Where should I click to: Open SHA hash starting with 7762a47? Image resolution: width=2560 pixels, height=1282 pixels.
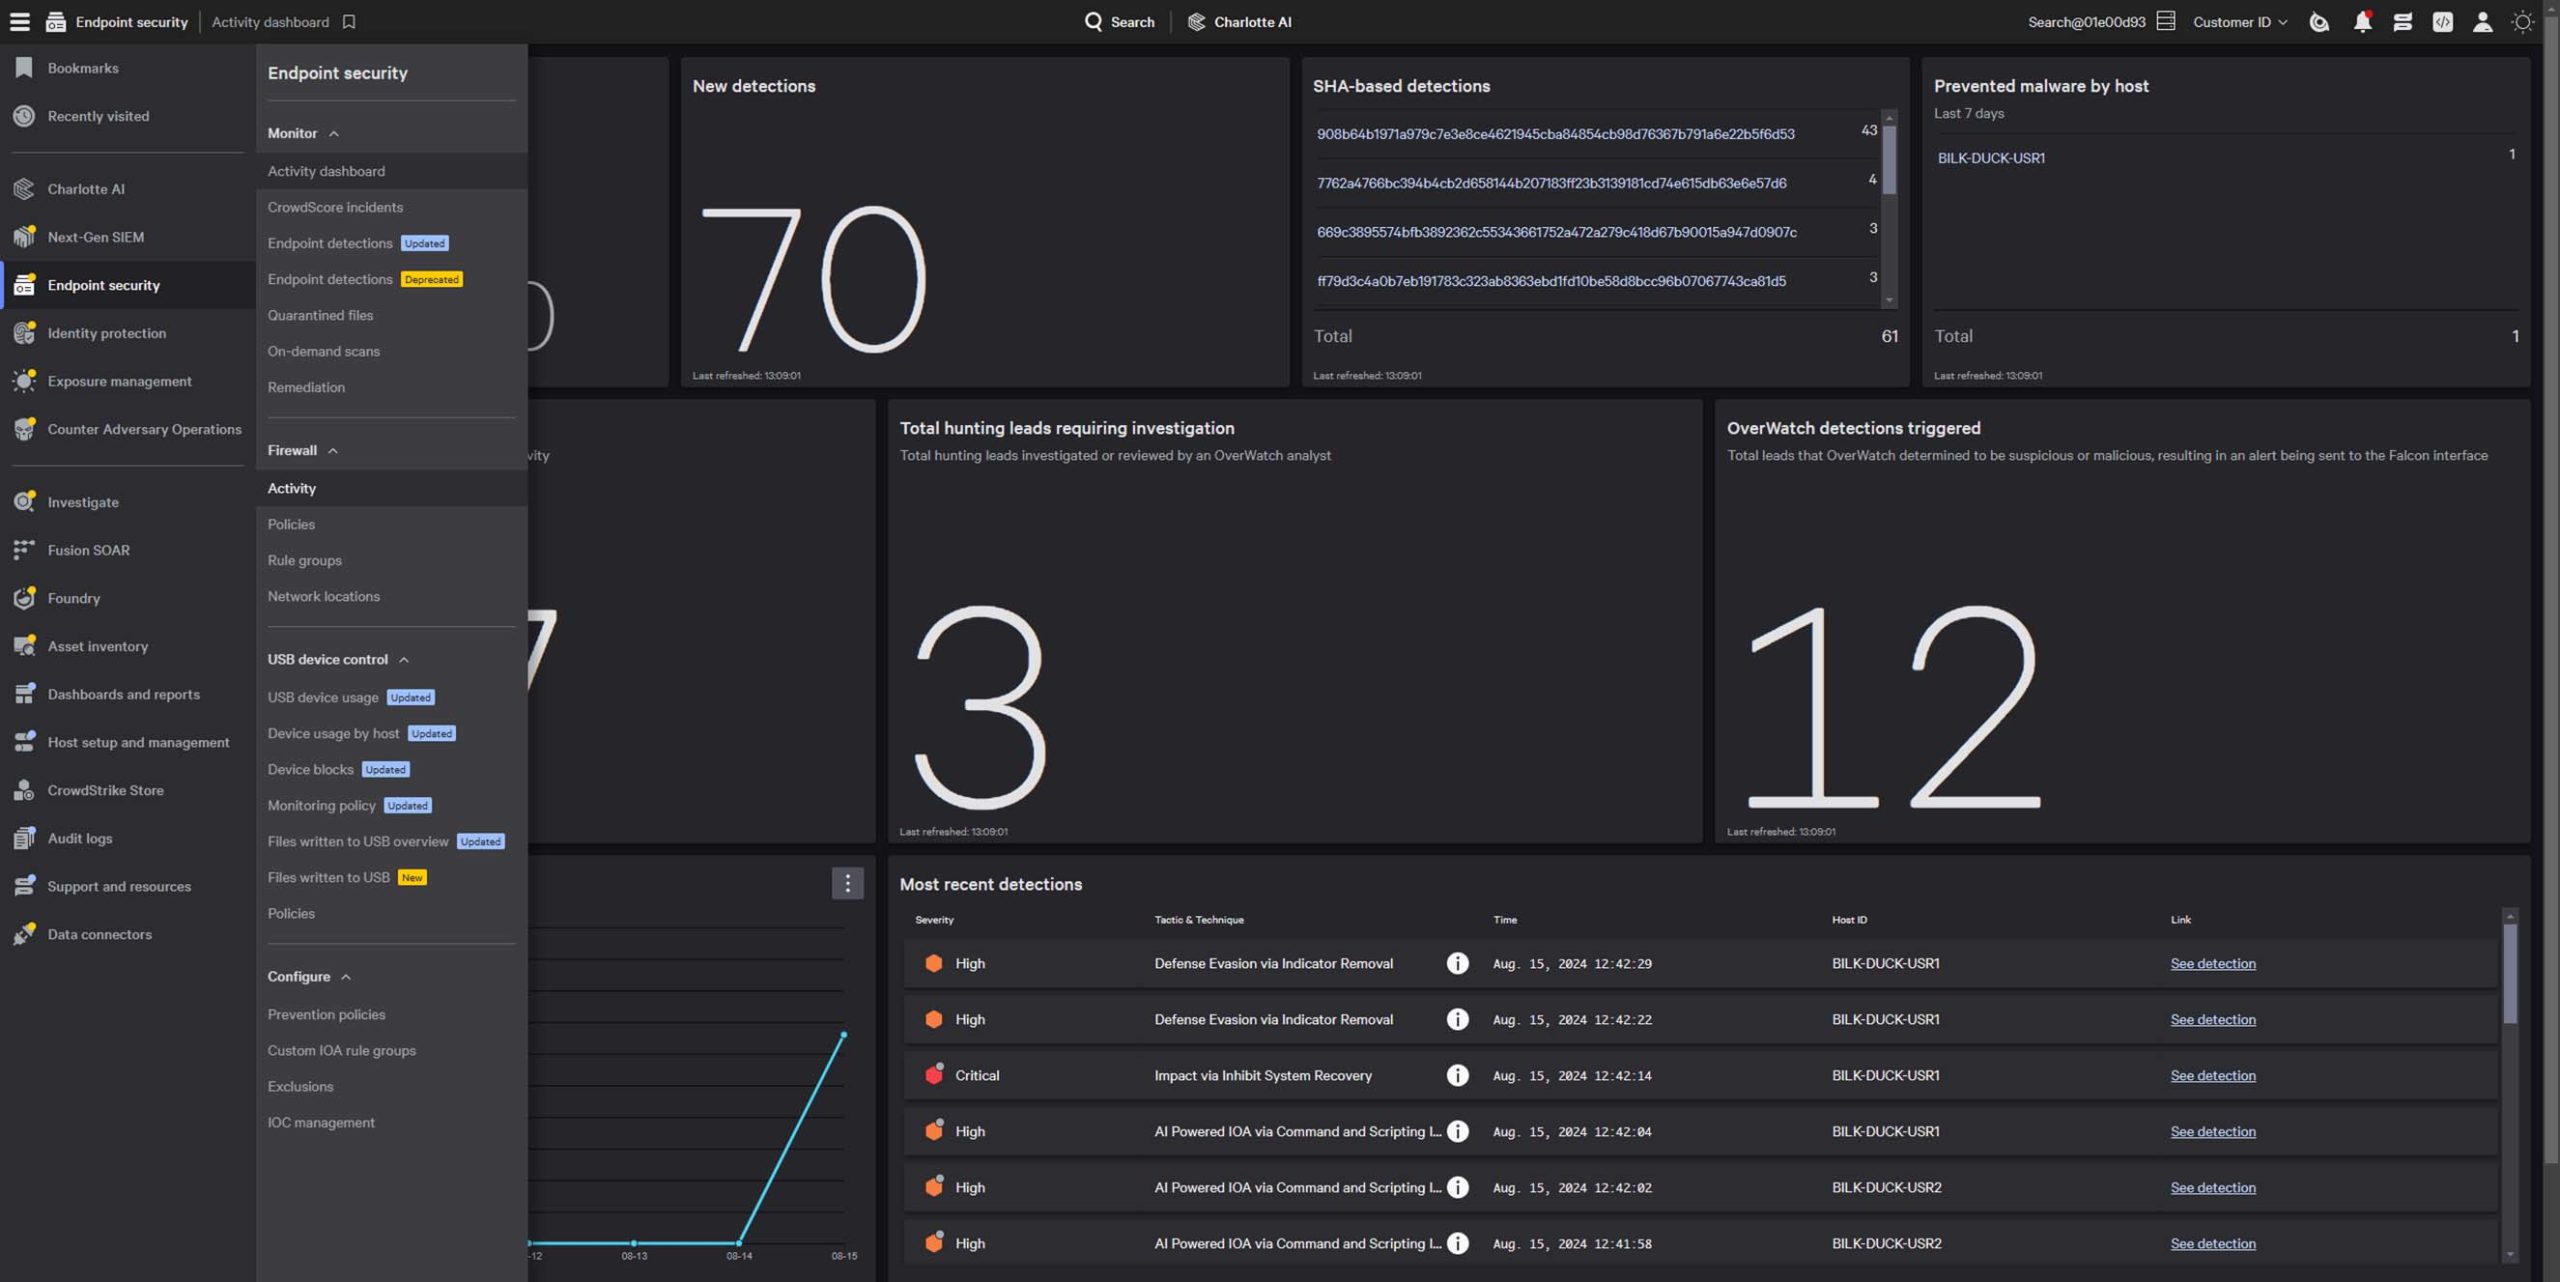pyautogui.click(x=1551, y=182)
